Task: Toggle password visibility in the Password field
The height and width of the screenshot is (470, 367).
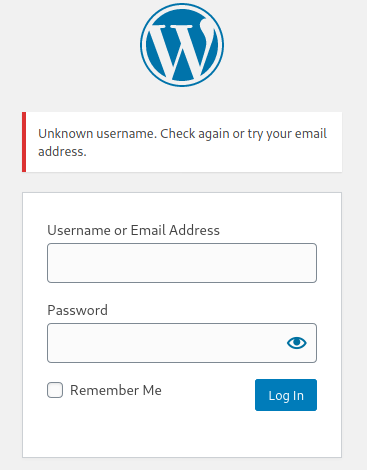Action: pyautogui.click(x=296, y=343)
